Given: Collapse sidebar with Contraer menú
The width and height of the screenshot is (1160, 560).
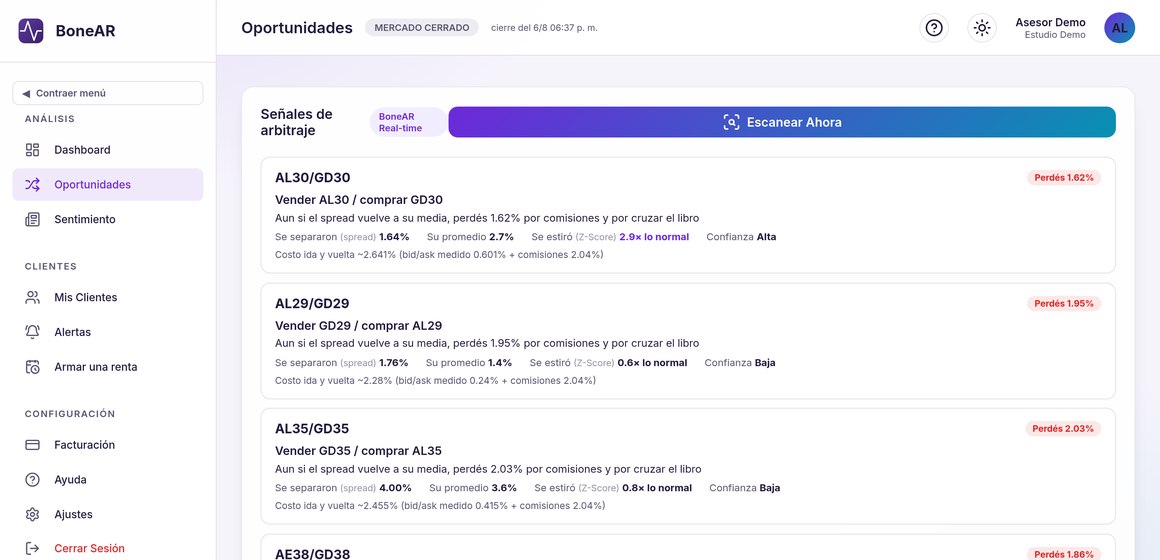Looking at the screenshot, I should (108, 93).
